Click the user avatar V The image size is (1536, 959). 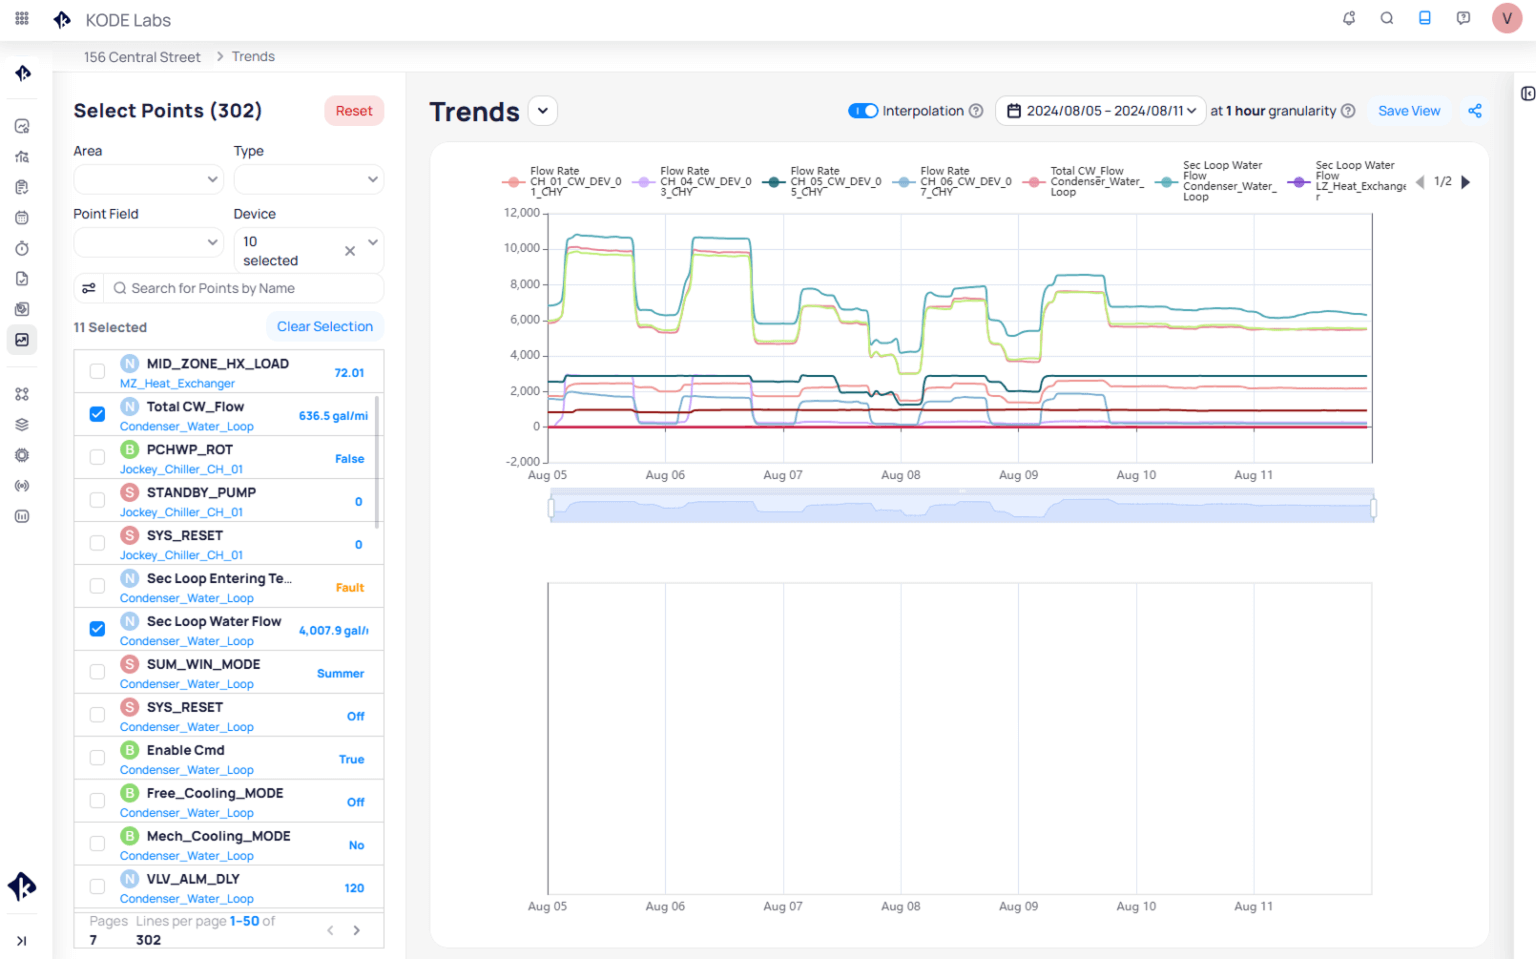point(1506,18)
